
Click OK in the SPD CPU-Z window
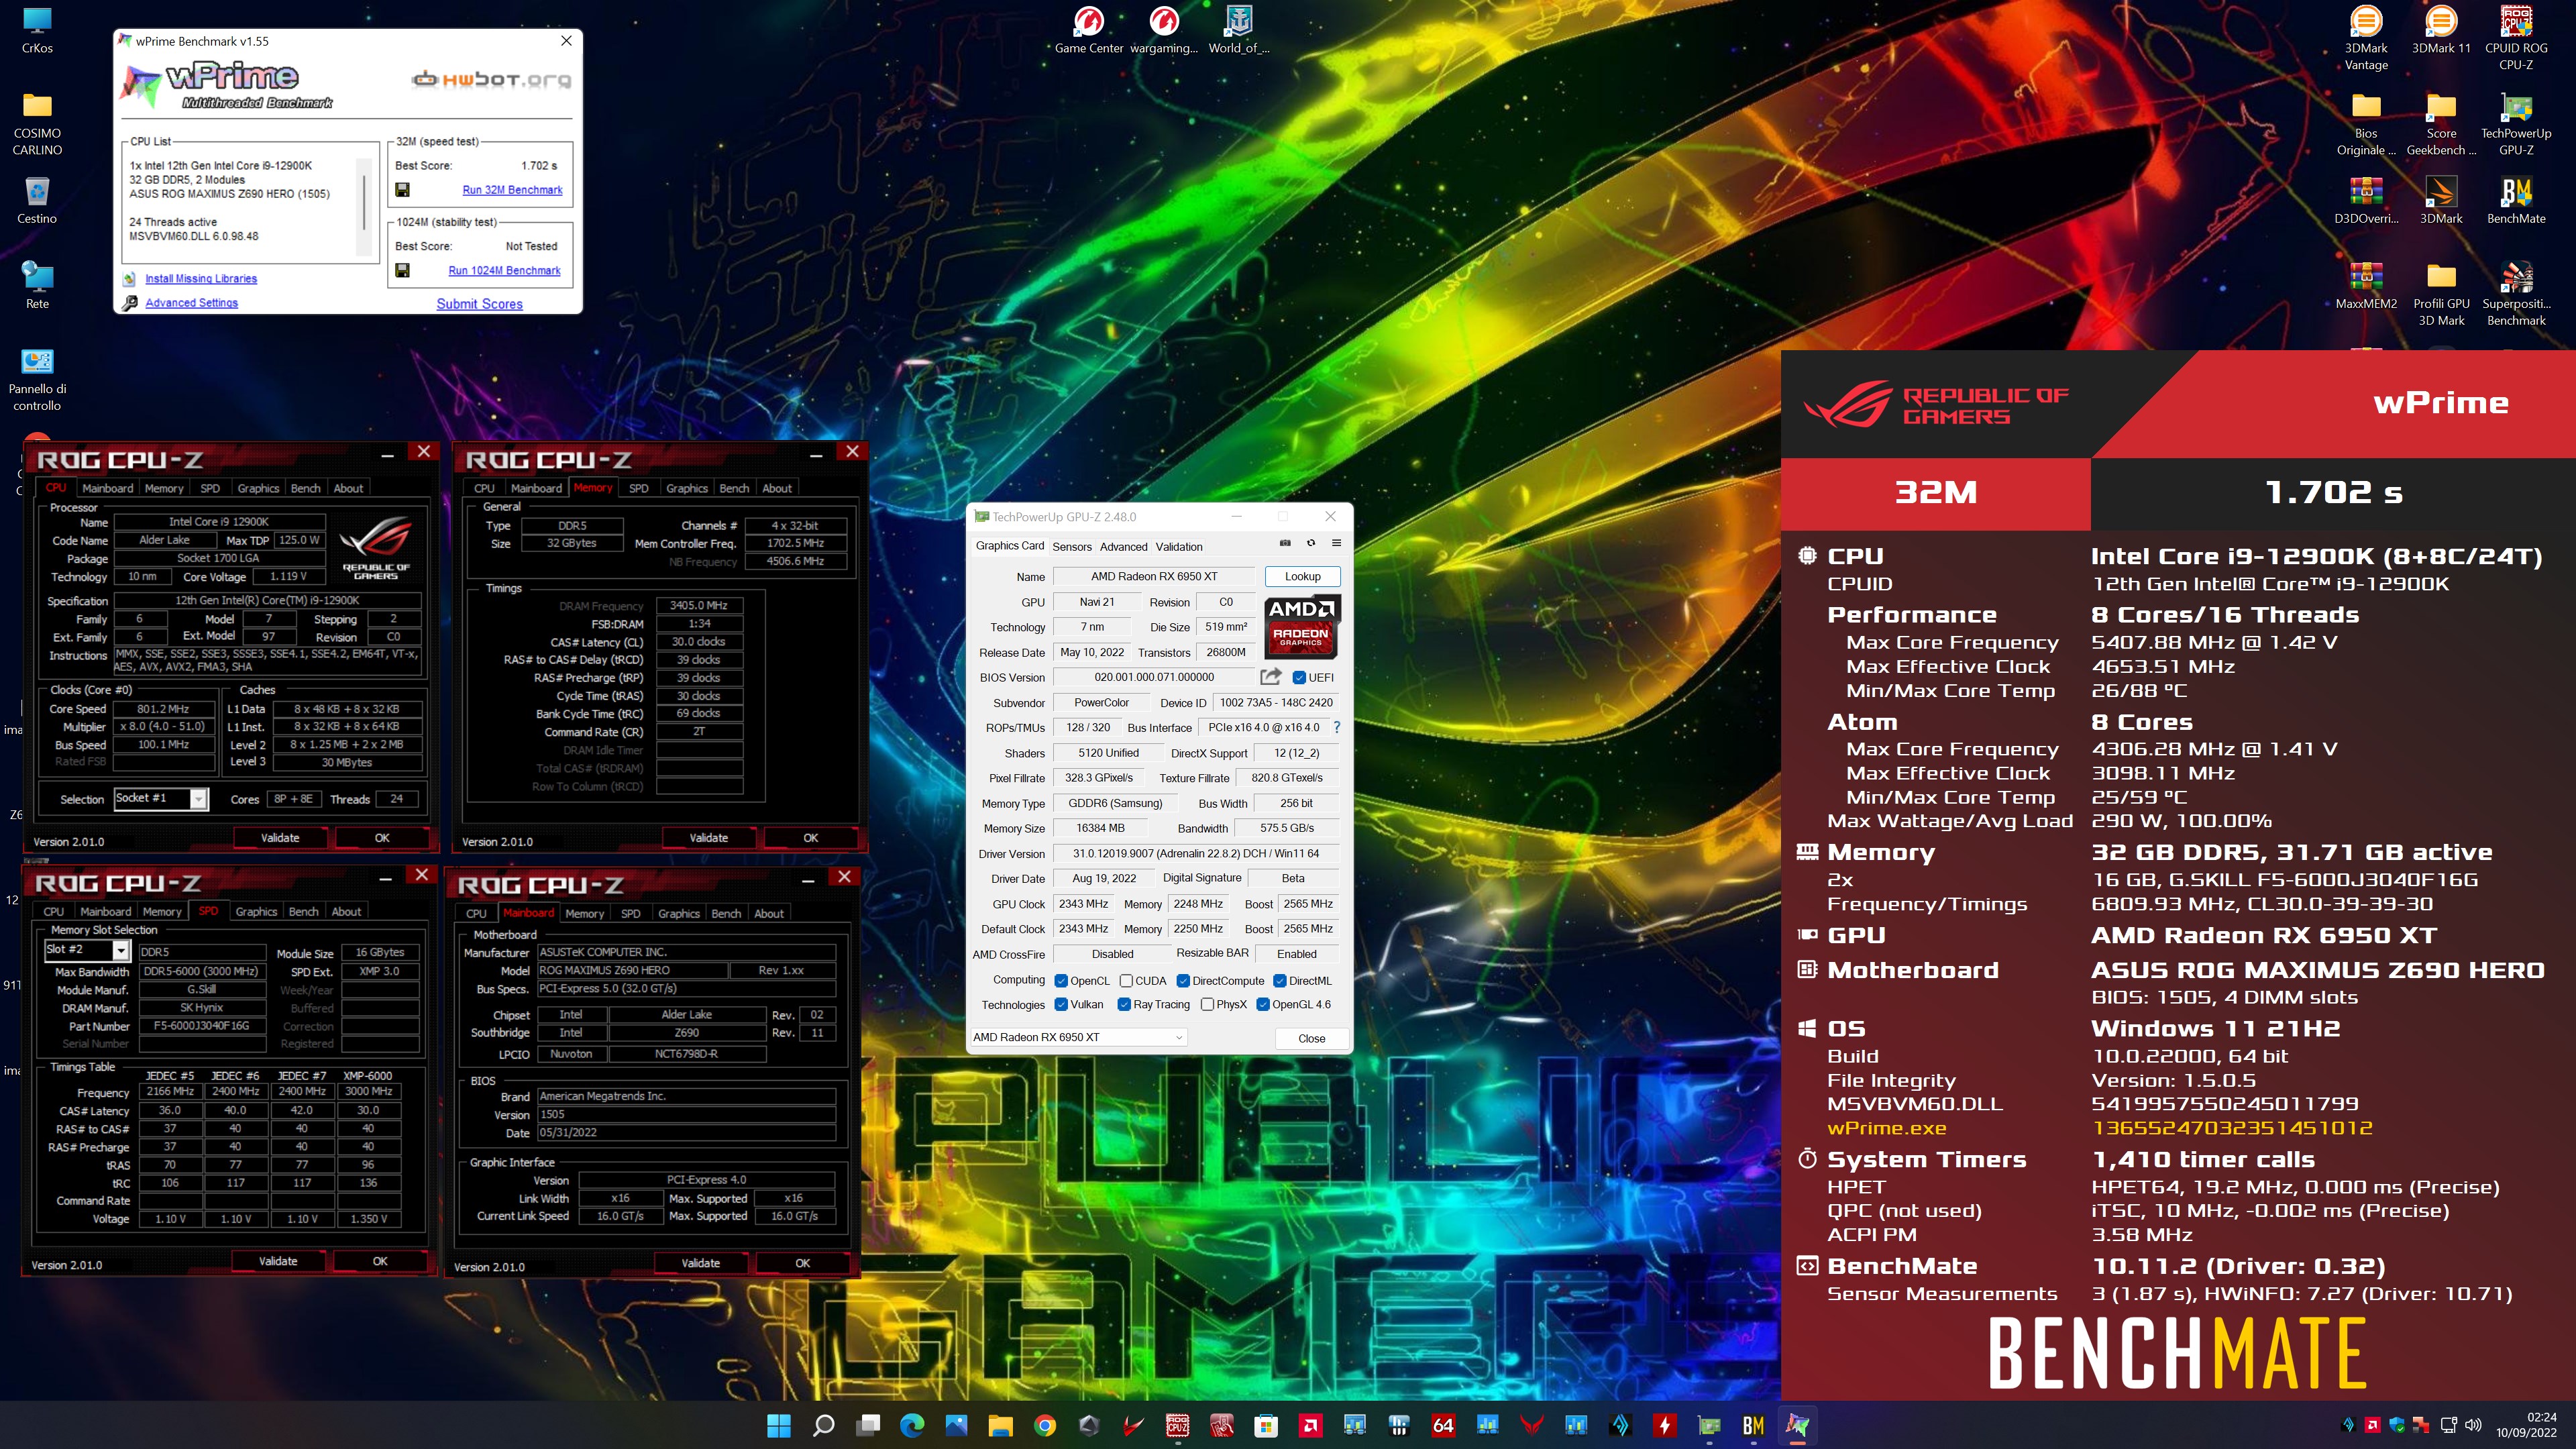click(x=380, y=1261)
